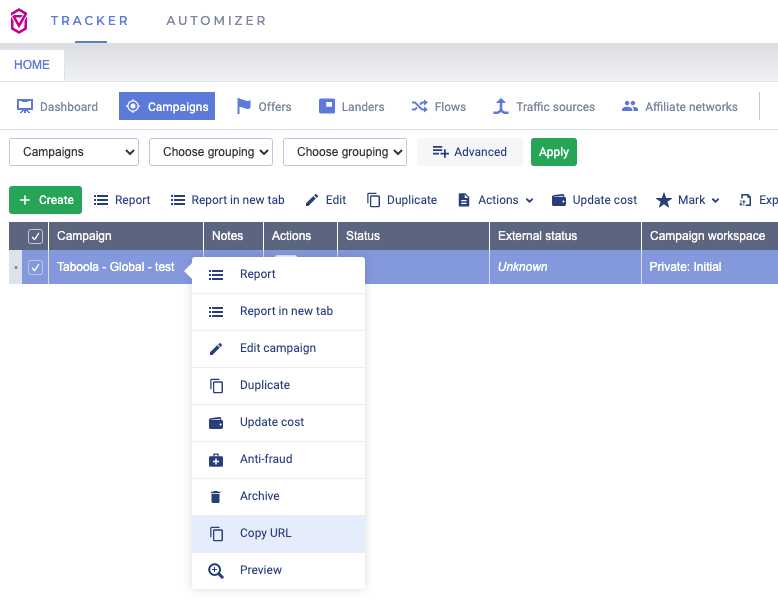Toggle the select-all checkbox in table header
Screen dimensions: 778x604
click(35, 236)
